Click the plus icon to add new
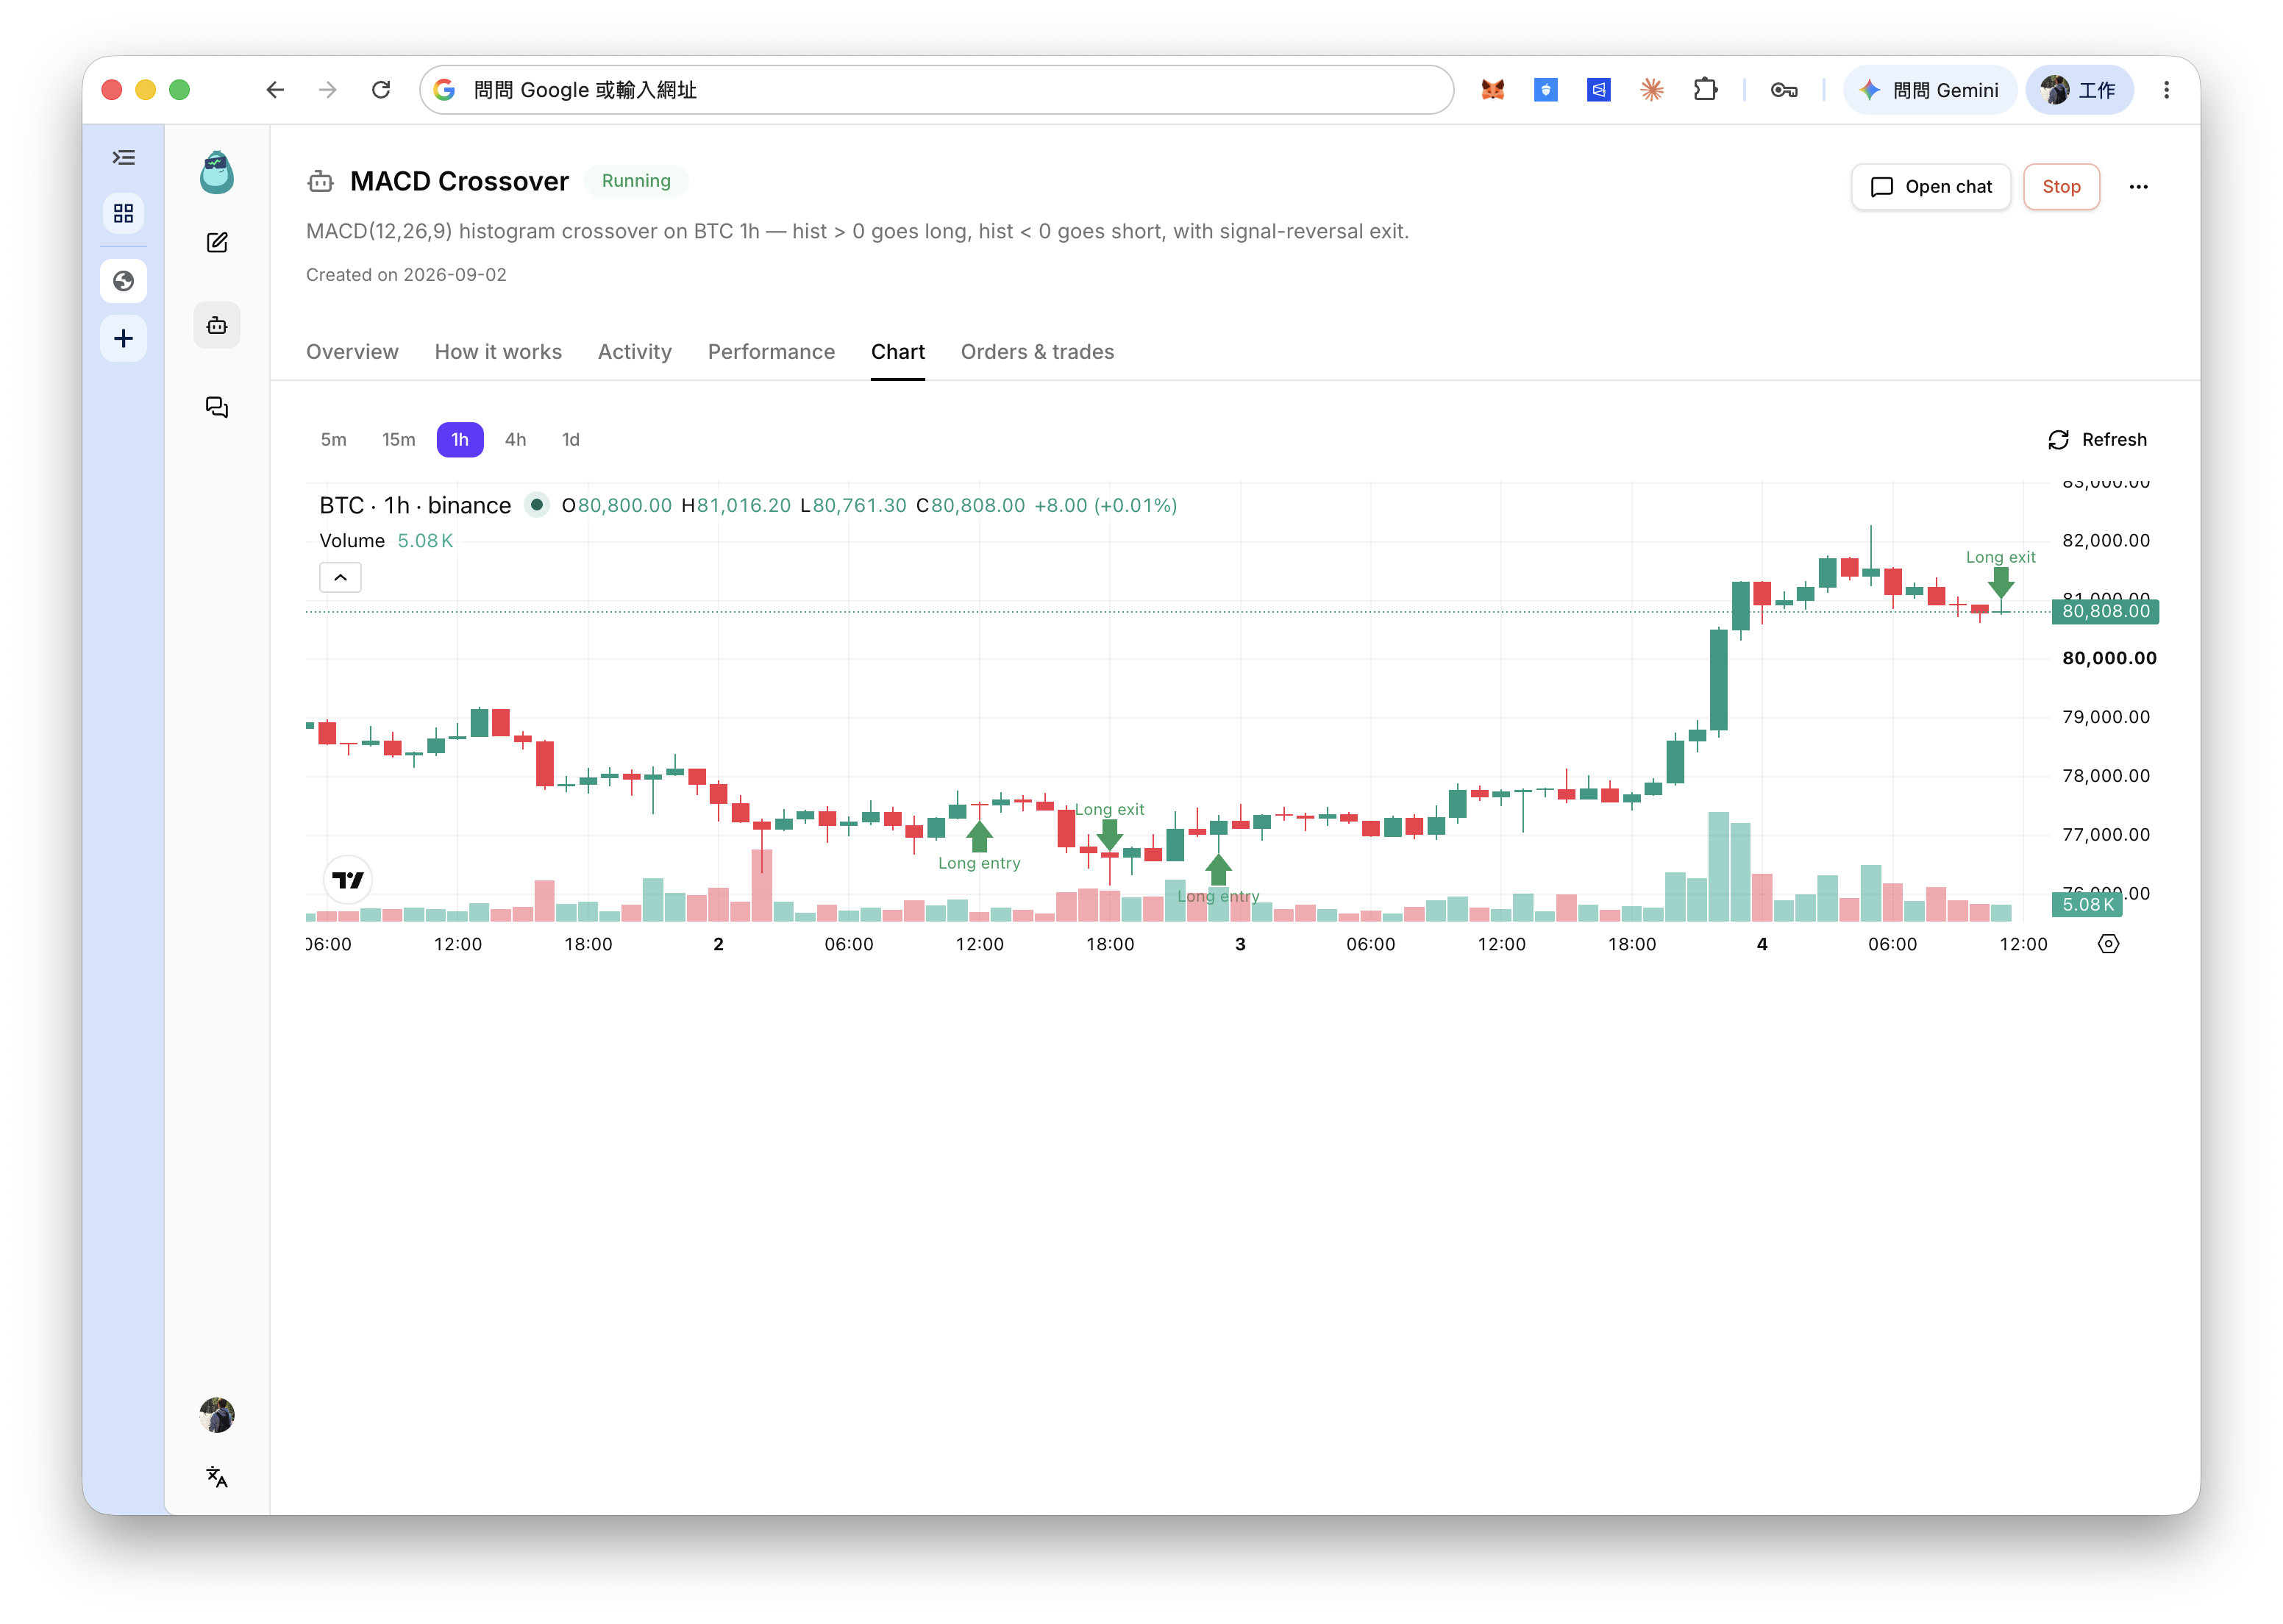Image resolution: width=2283 pixels, height=1624 pixels. click(123, 338)
